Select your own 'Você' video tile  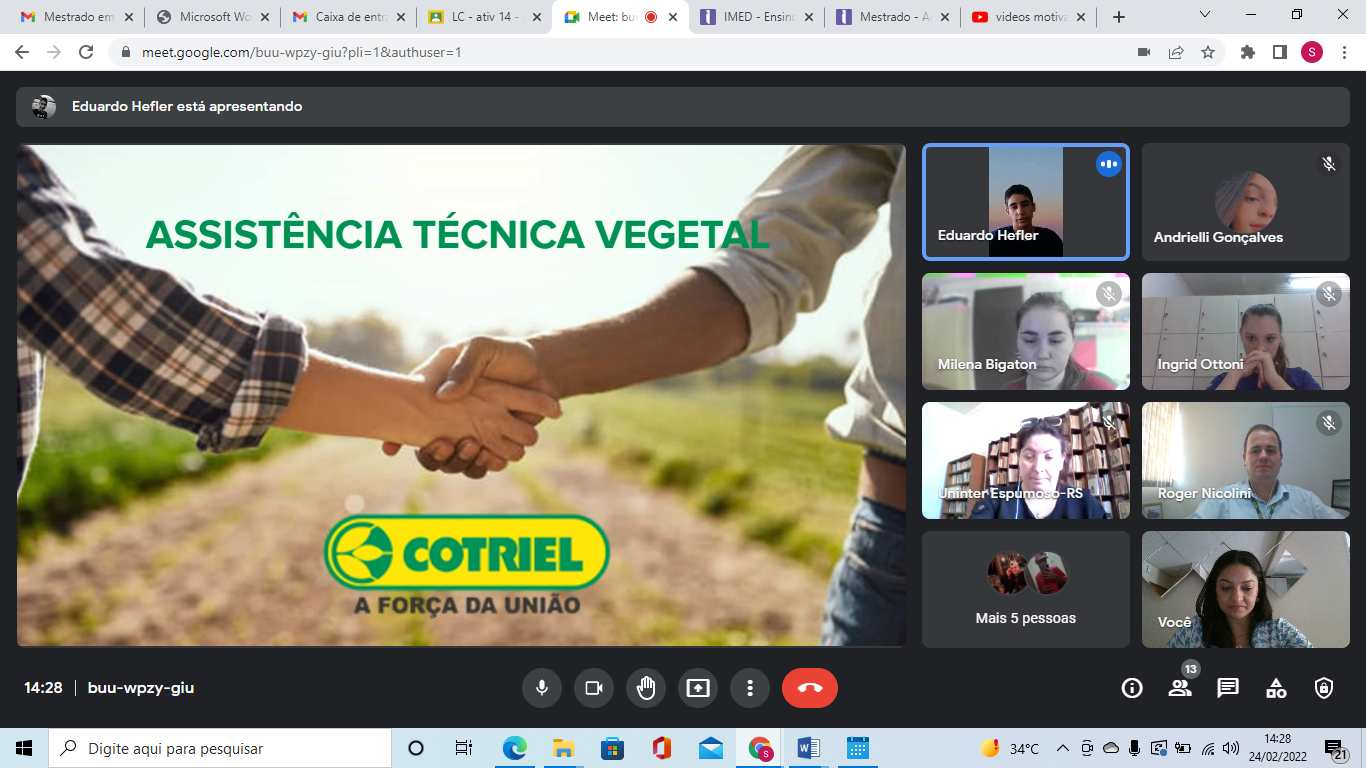(x=1246, y=589)
